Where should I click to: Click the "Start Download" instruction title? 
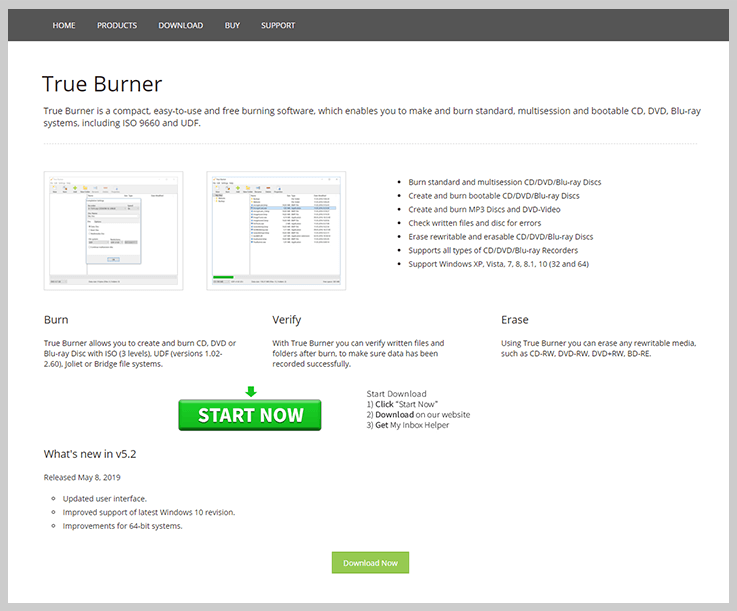396,394
